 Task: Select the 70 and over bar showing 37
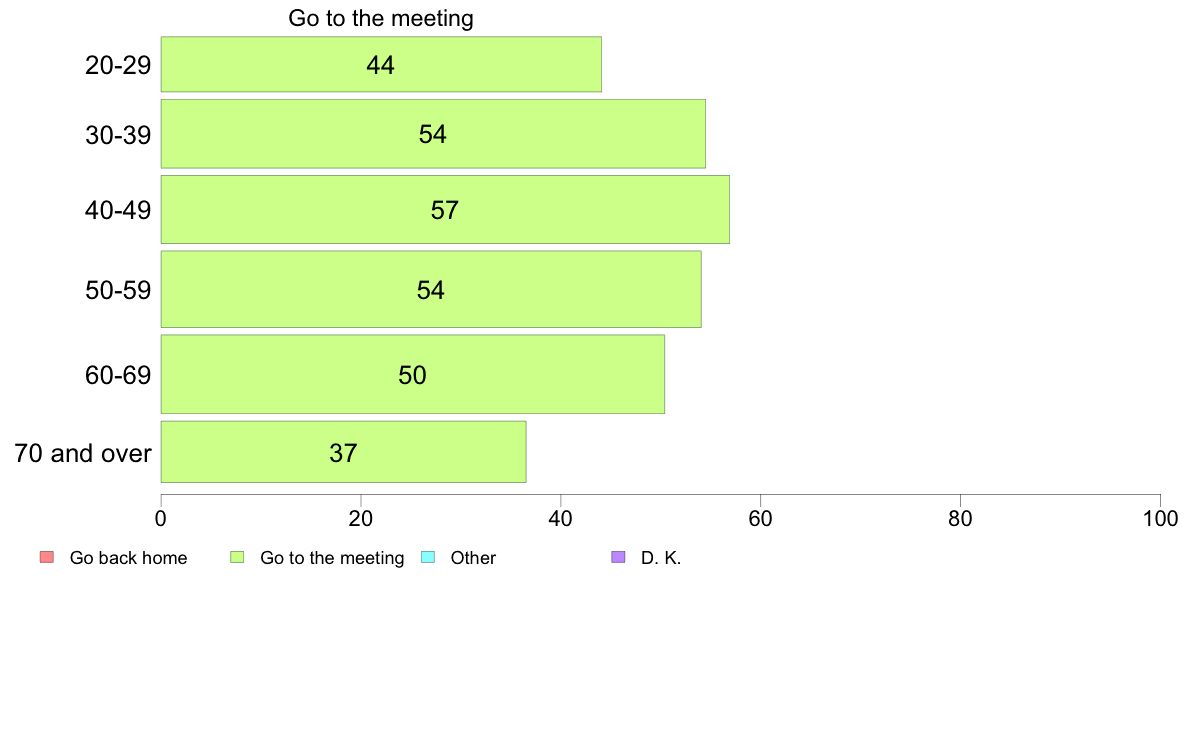[343, 452]
